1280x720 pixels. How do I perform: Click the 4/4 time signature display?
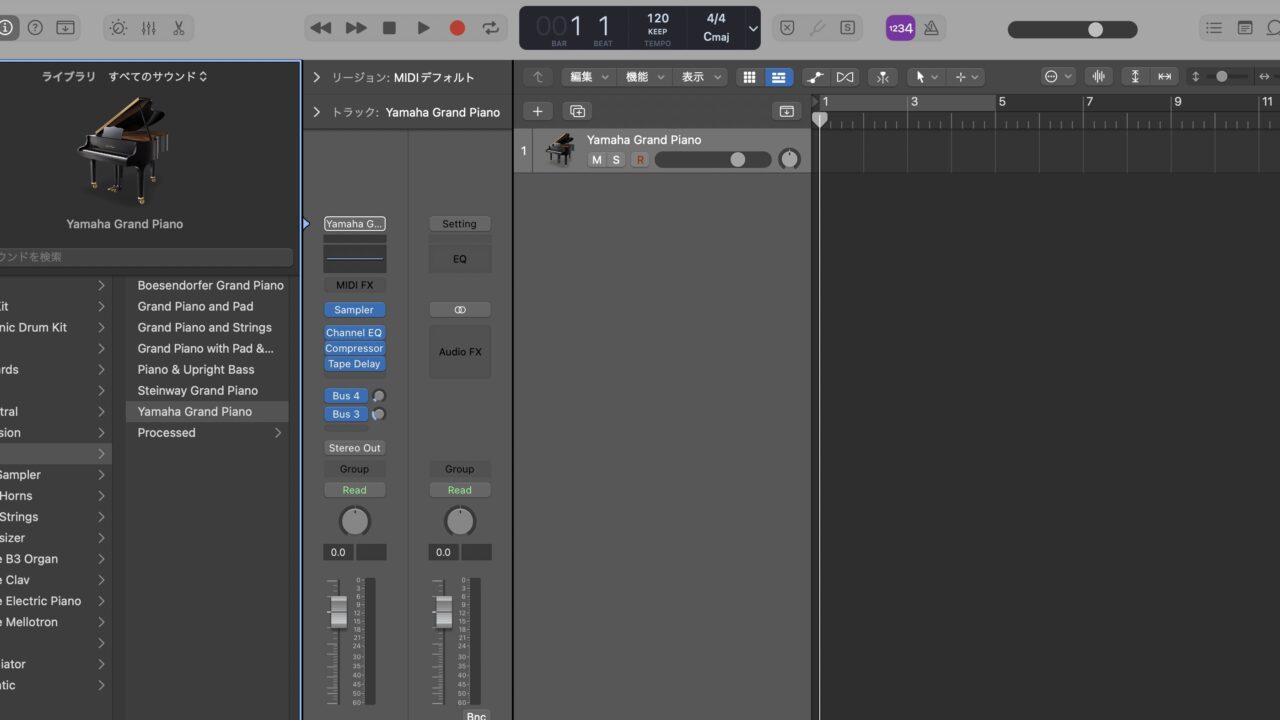point(716,18)
